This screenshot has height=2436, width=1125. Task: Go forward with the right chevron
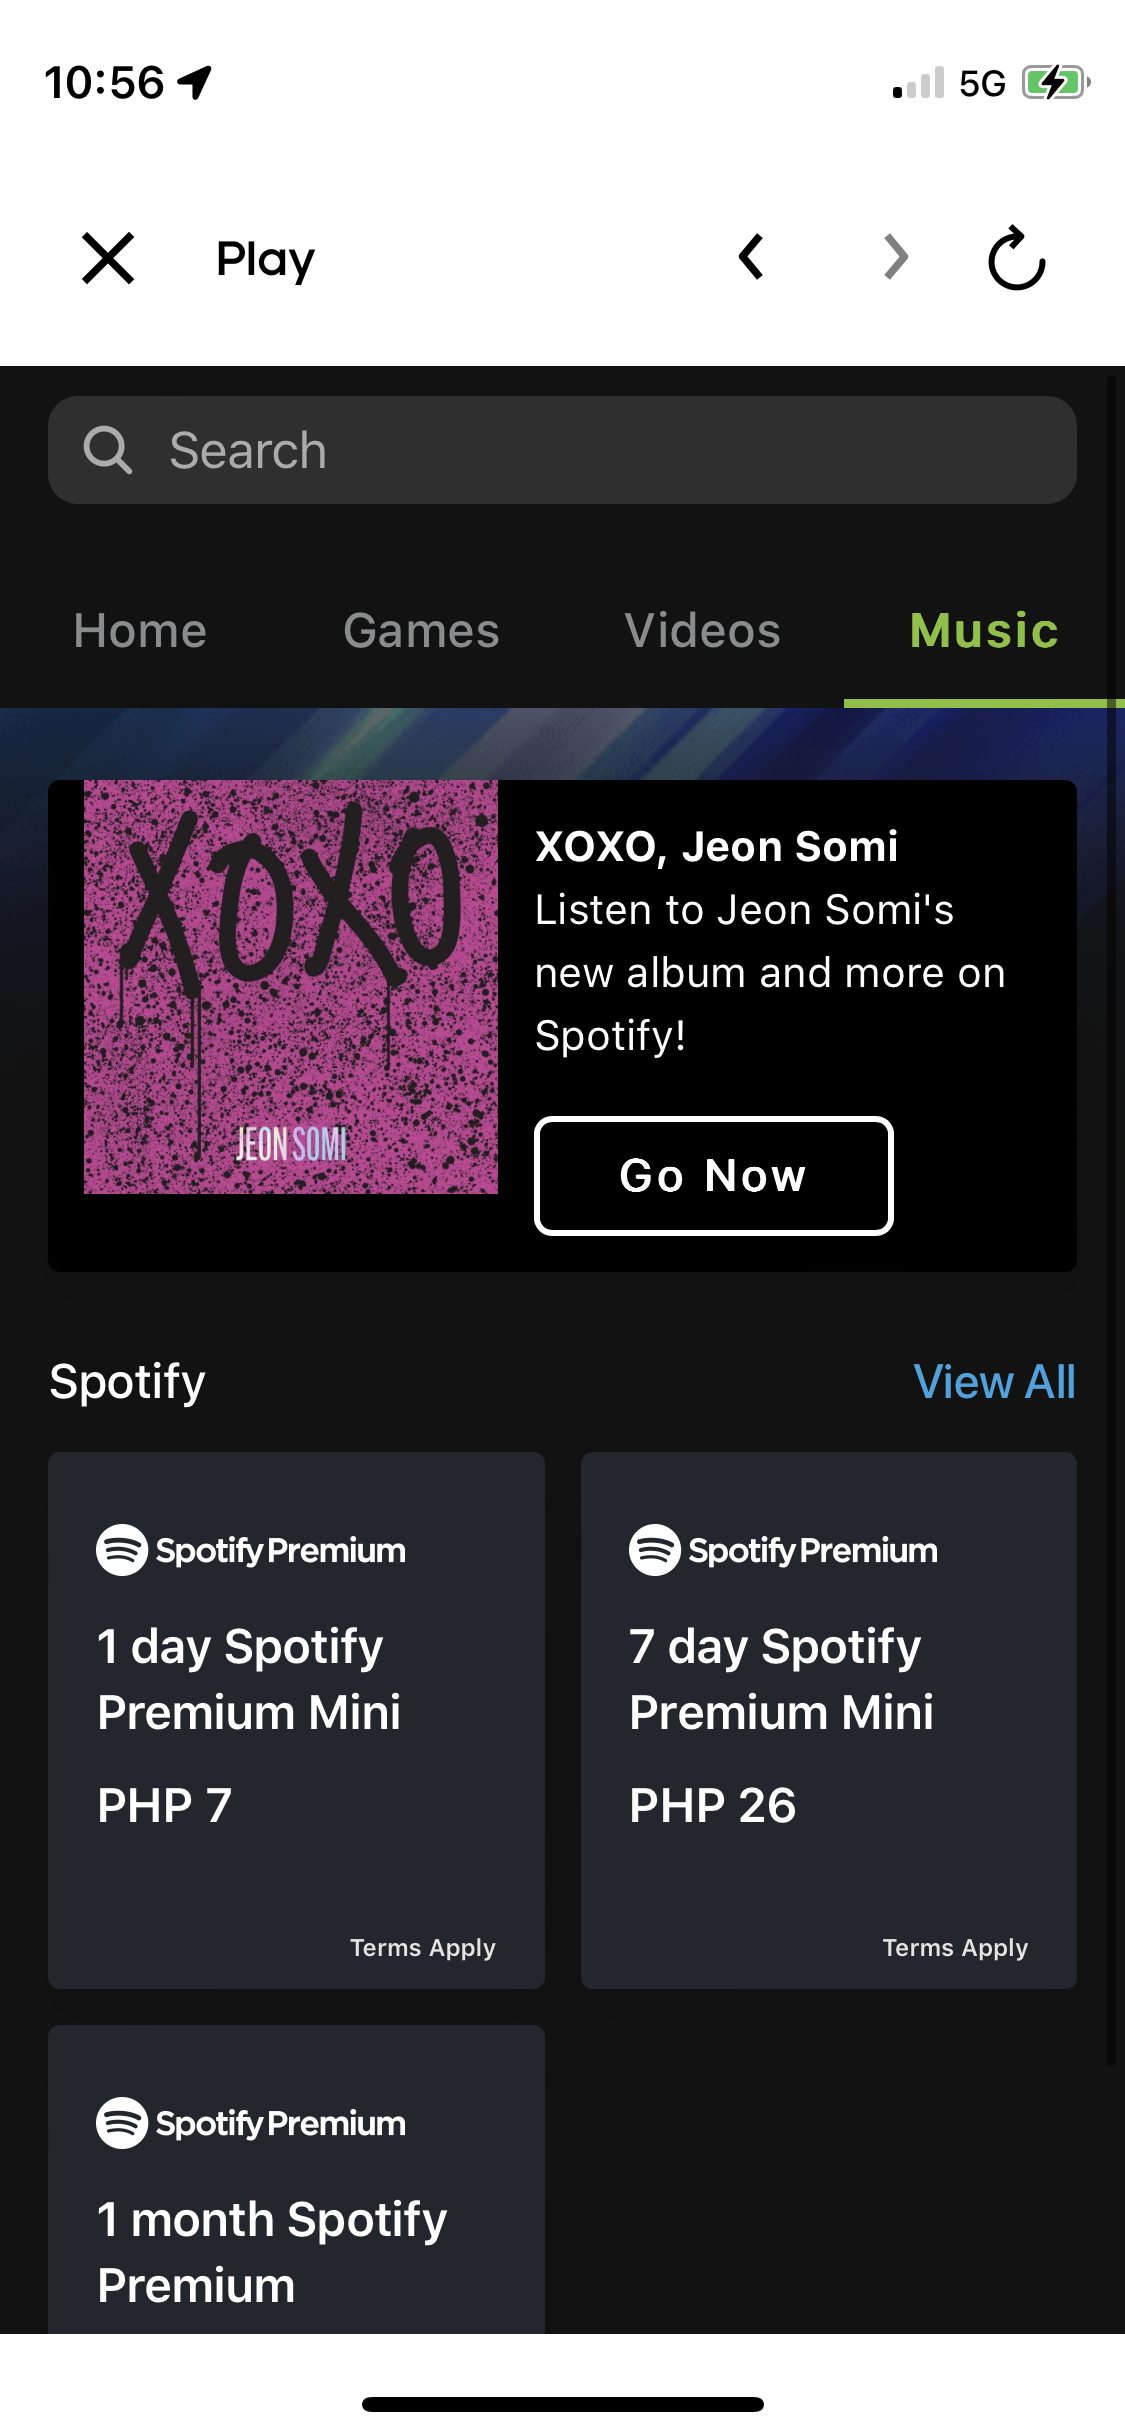[x=896, y=257]
